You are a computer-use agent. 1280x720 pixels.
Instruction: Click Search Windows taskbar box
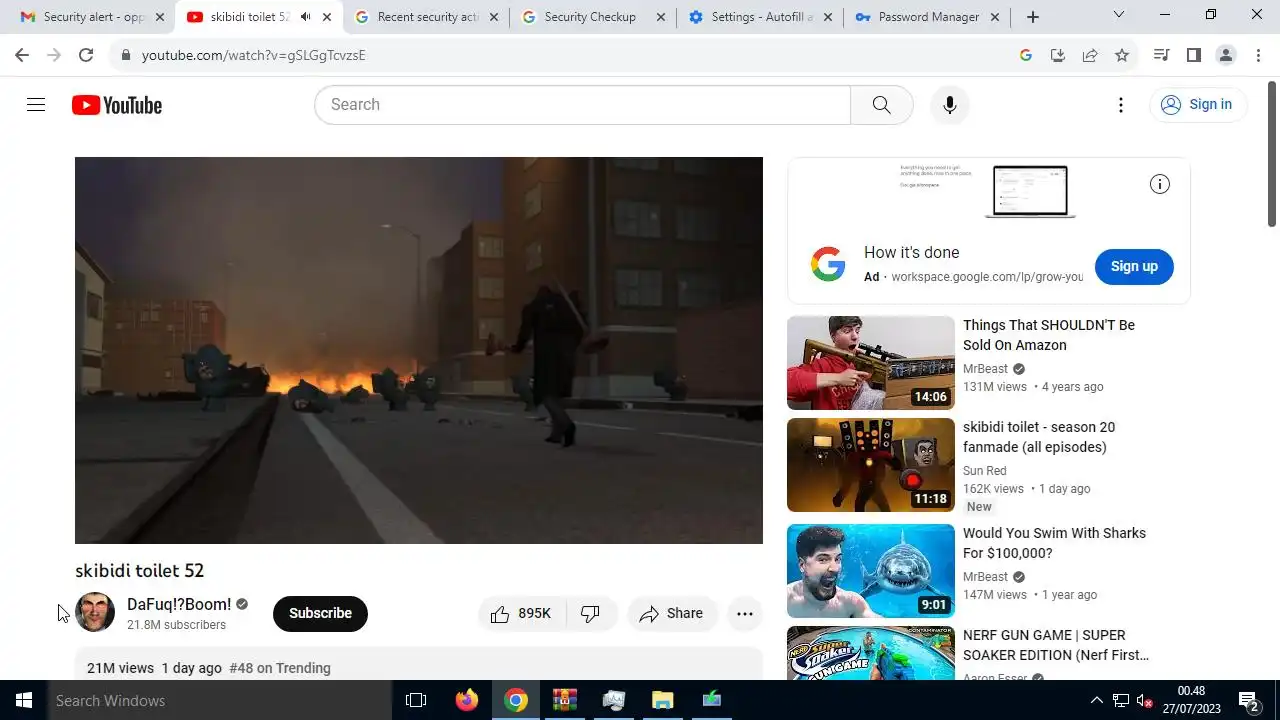pyautogui.click(x=220, y=700)
